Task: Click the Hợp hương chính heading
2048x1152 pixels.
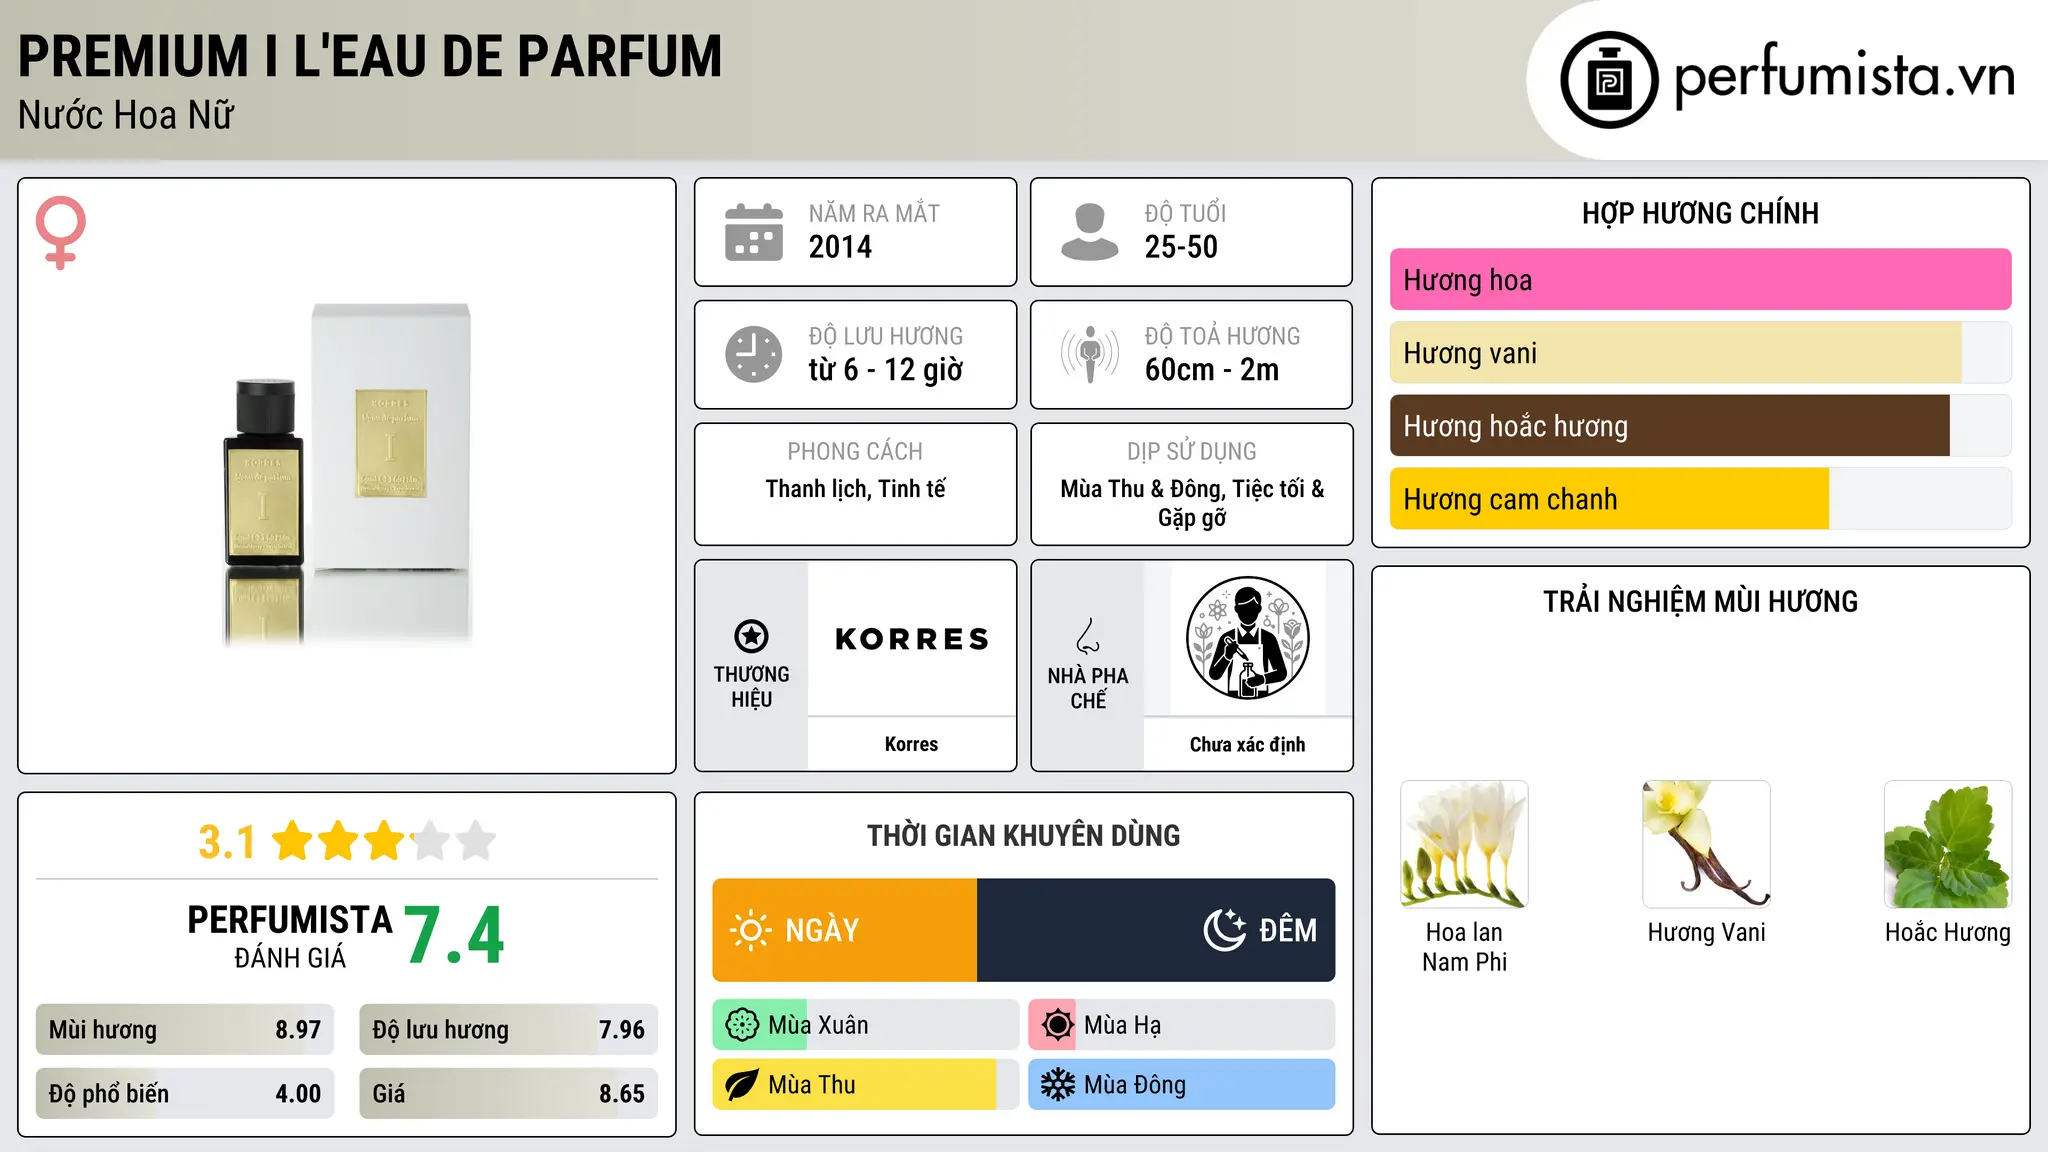Action: pyautogui.click(x=1700, y=214)
